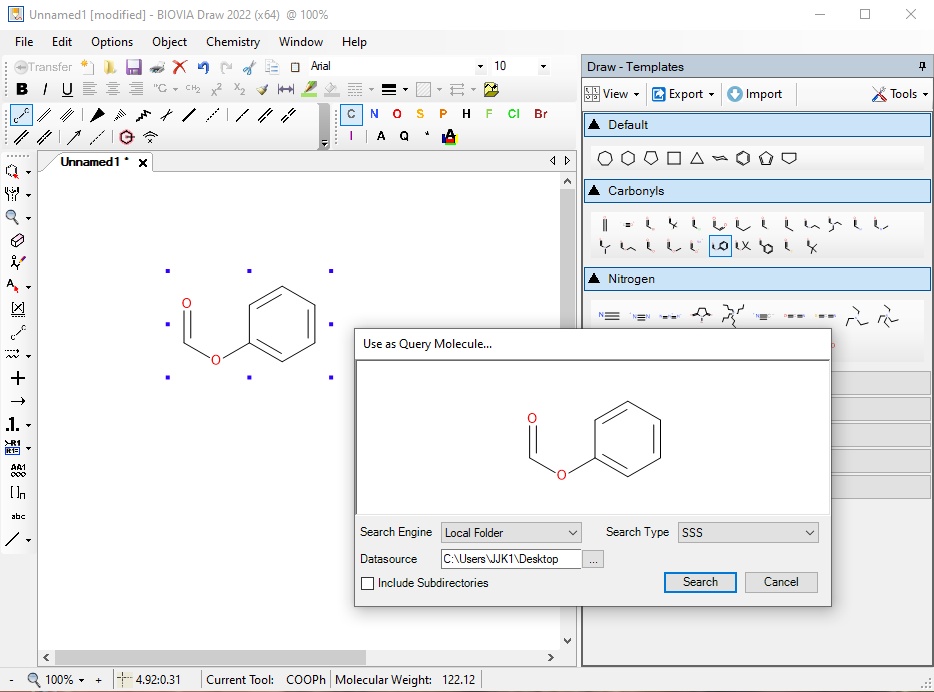Viewport: 934px width, 692px height.
Task: Select the benzene ring template in Default
Action: [x=743, y=158]
